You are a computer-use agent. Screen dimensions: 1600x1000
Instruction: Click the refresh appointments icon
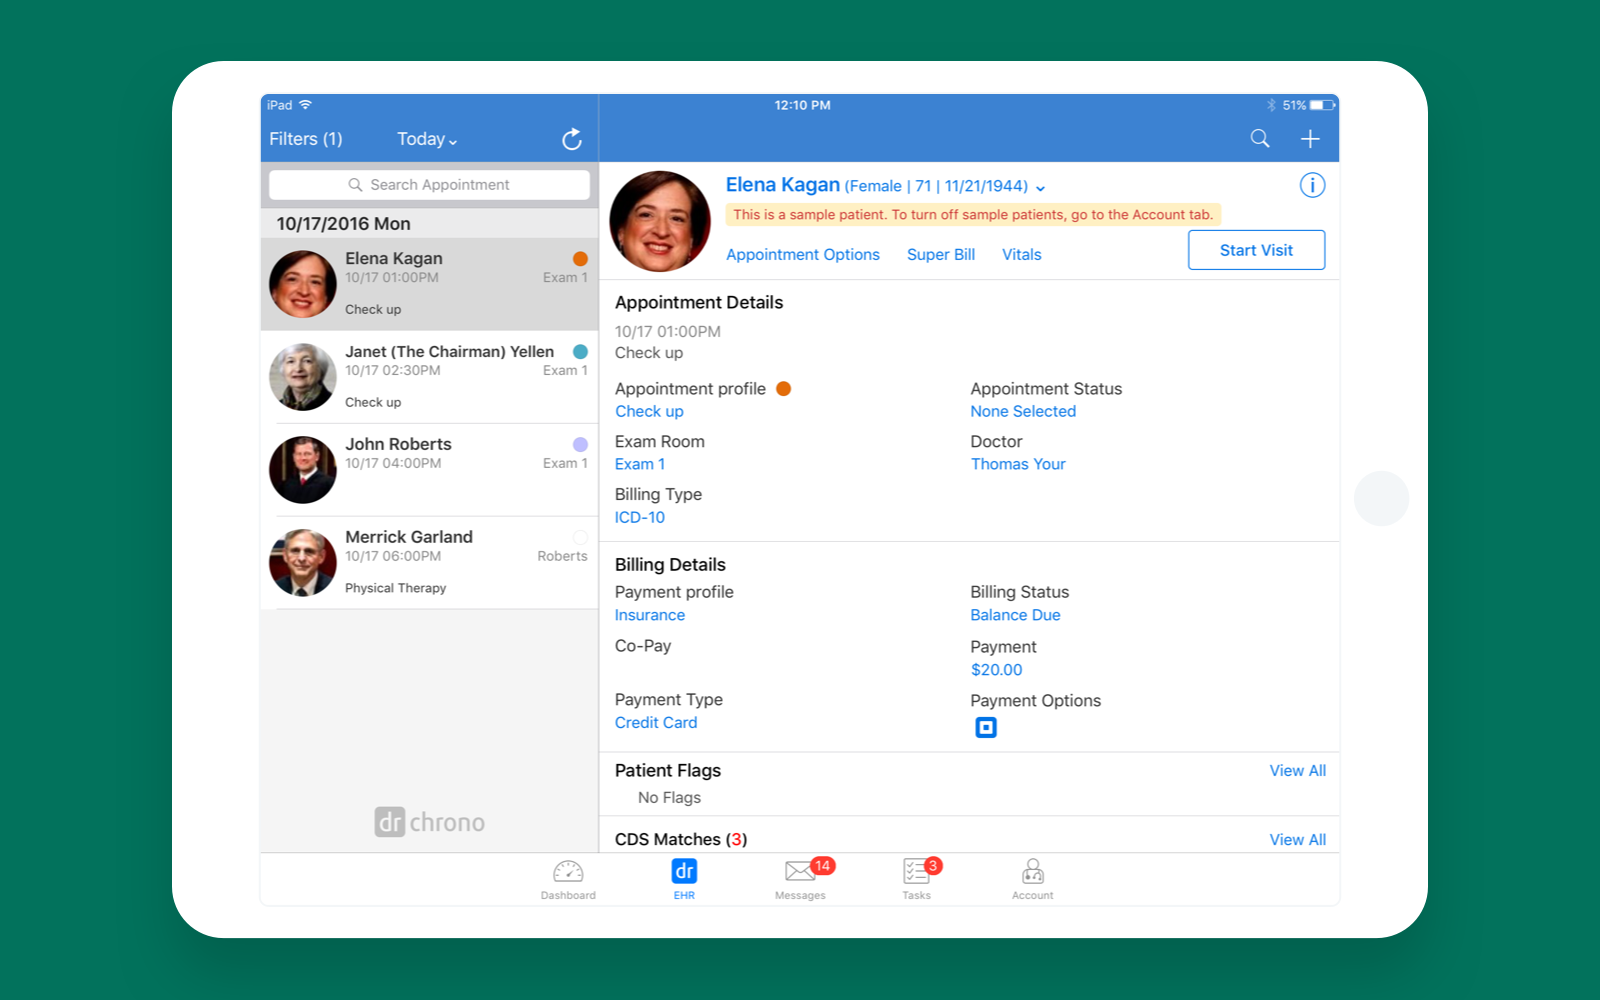571,139
